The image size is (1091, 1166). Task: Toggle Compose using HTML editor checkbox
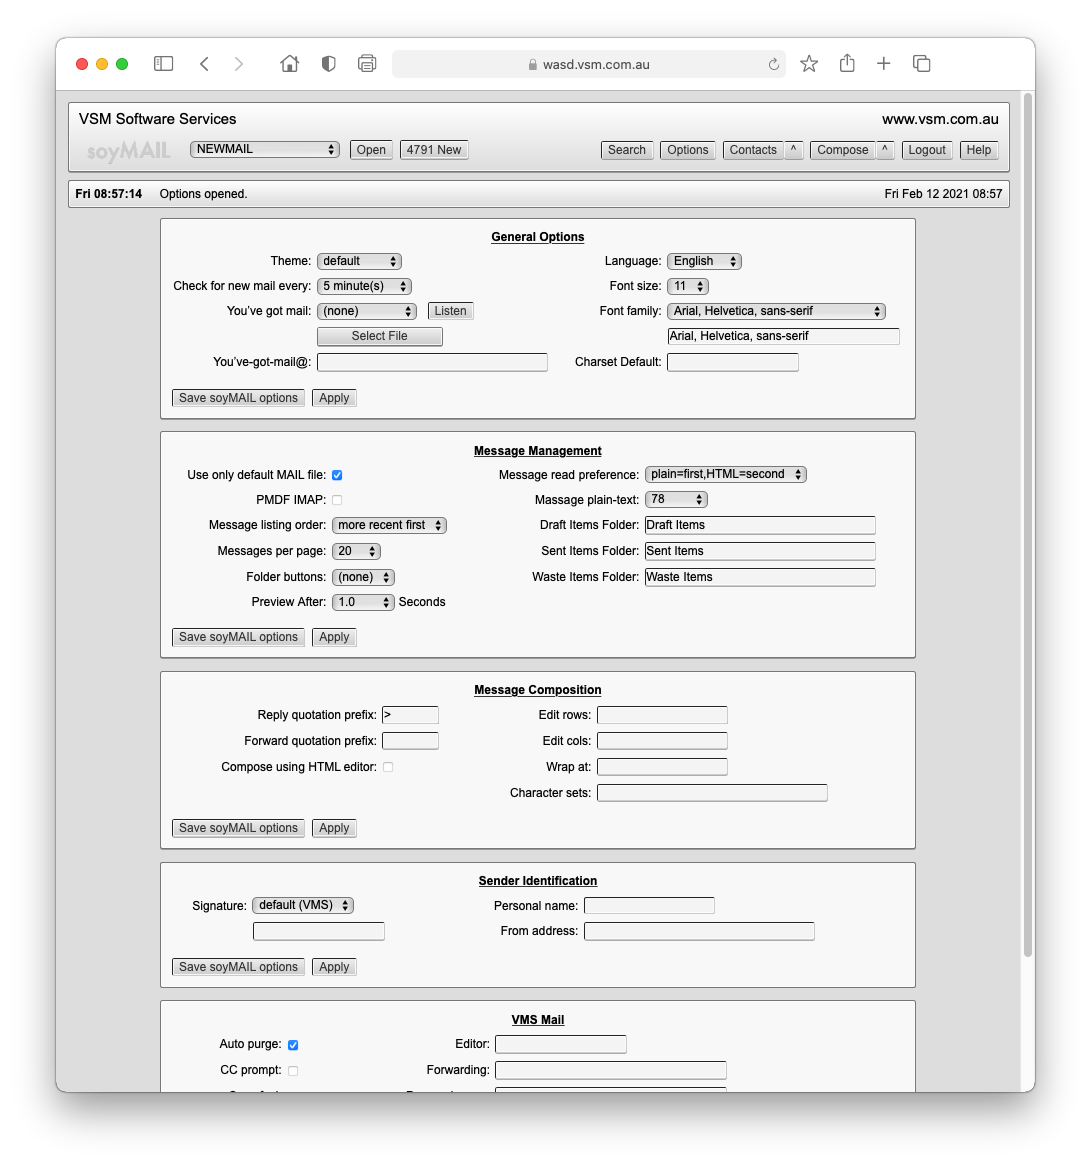pos(387,767)
